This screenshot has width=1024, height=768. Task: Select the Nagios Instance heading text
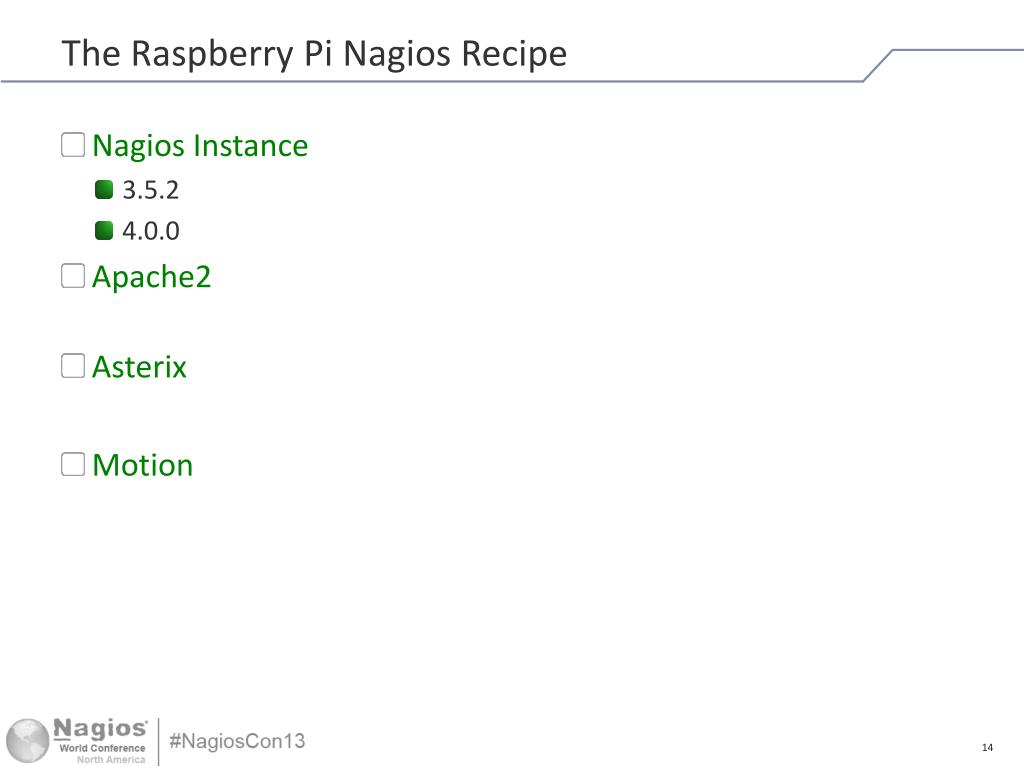200,146
